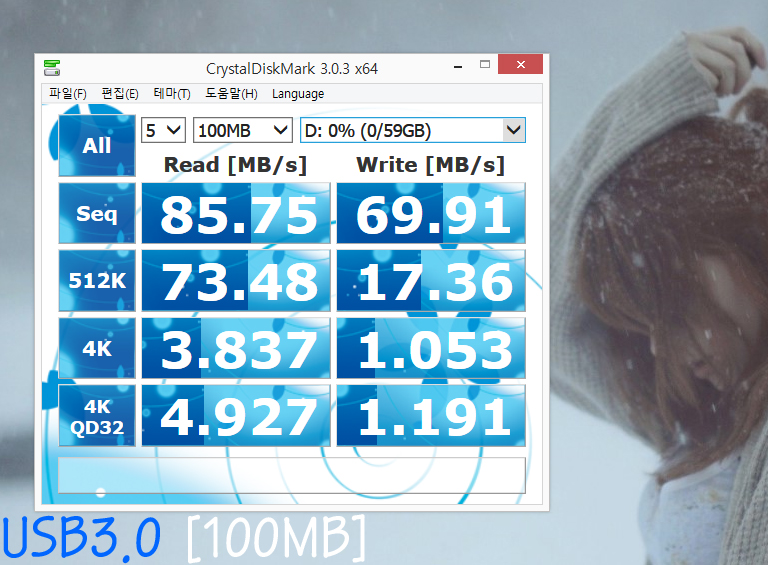768x565 pixels.
Task: Open the 테마(T) menu
Action: pos(172,94)
